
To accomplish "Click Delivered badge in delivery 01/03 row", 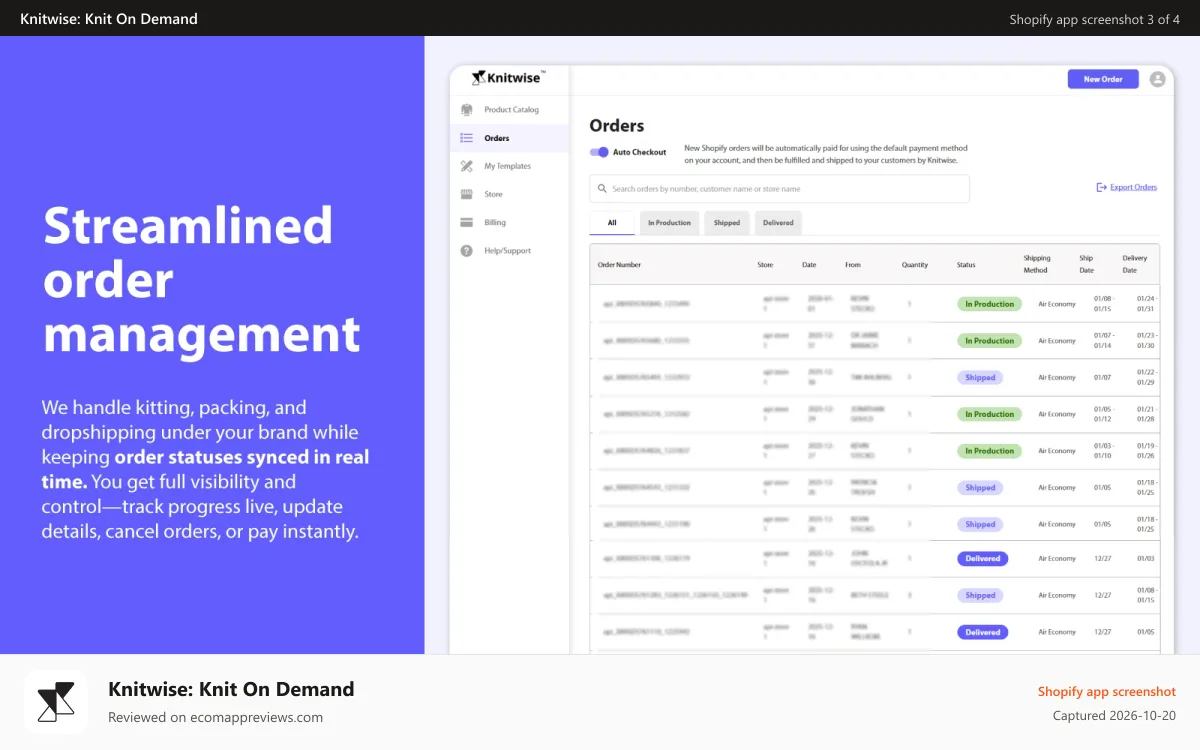I will click(x=982, y=559).
